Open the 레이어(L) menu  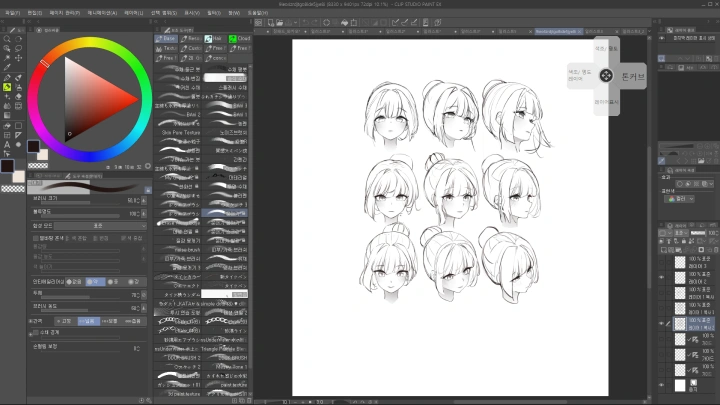click(134, 13)
